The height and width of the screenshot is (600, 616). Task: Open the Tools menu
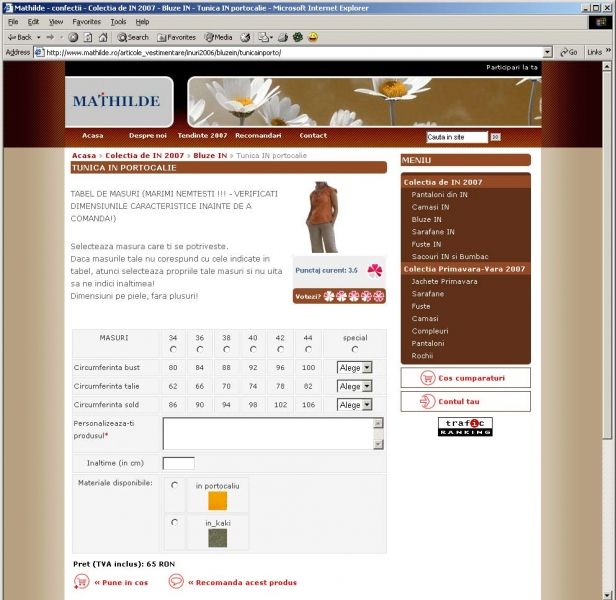click(x=118, y=21)
